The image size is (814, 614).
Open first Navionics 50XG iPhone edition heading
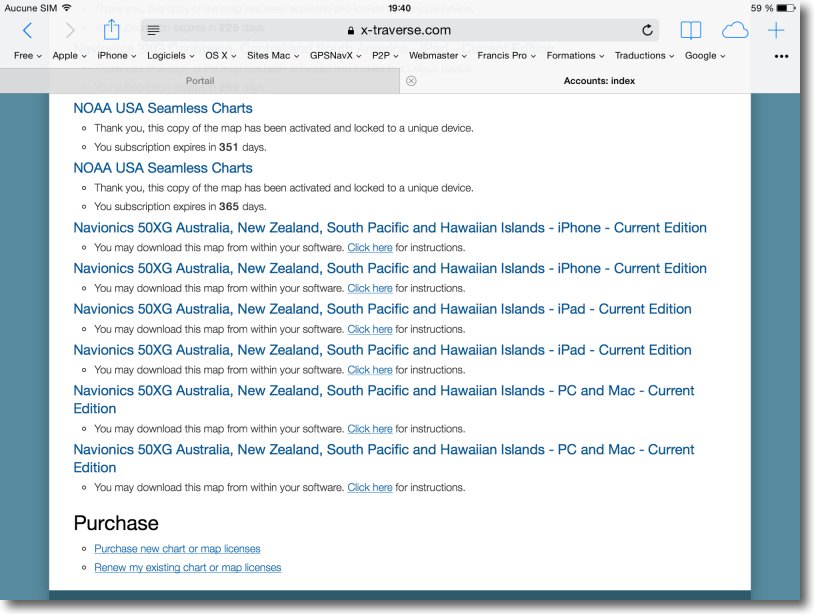tap(390, 227)
